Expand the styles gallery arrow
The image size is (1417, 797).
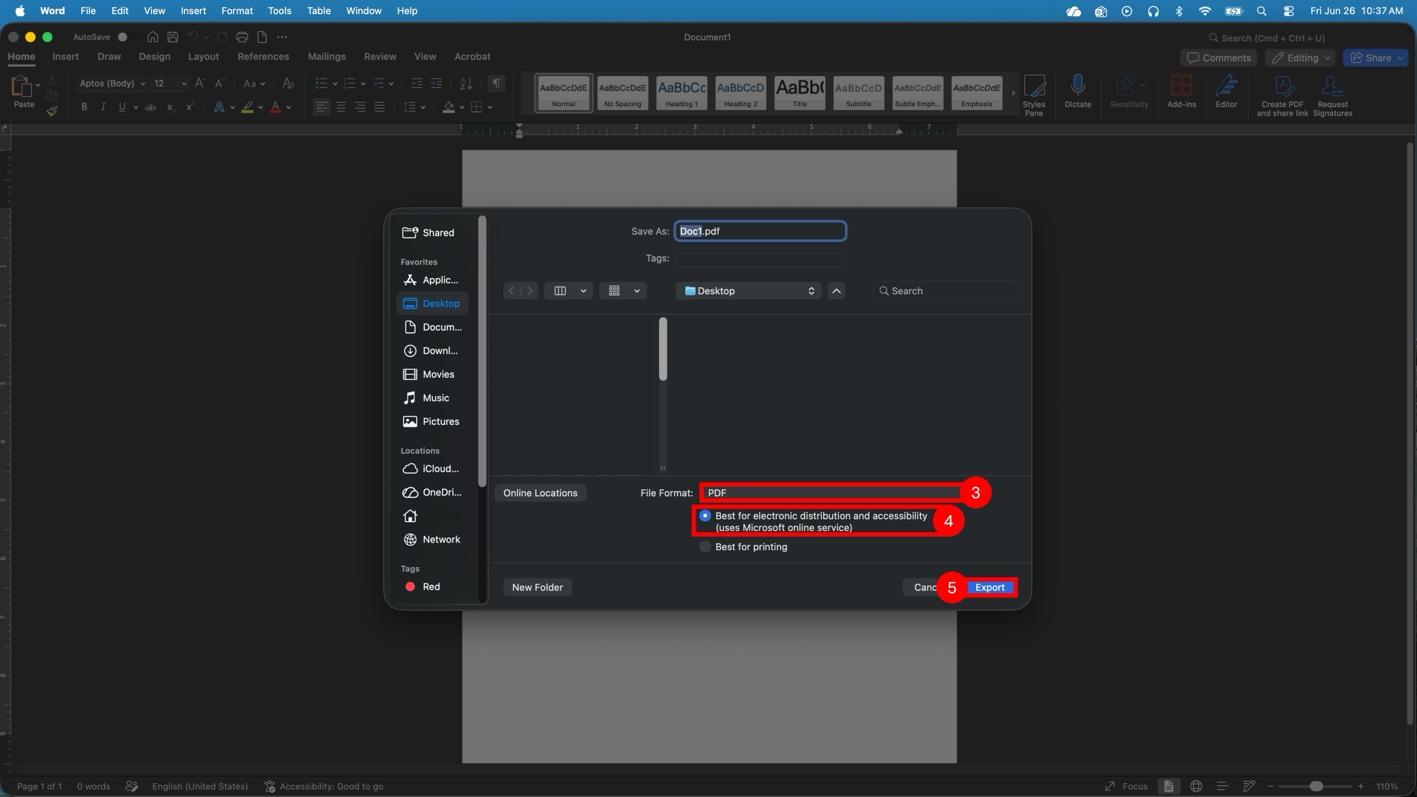coord(1013,93)
